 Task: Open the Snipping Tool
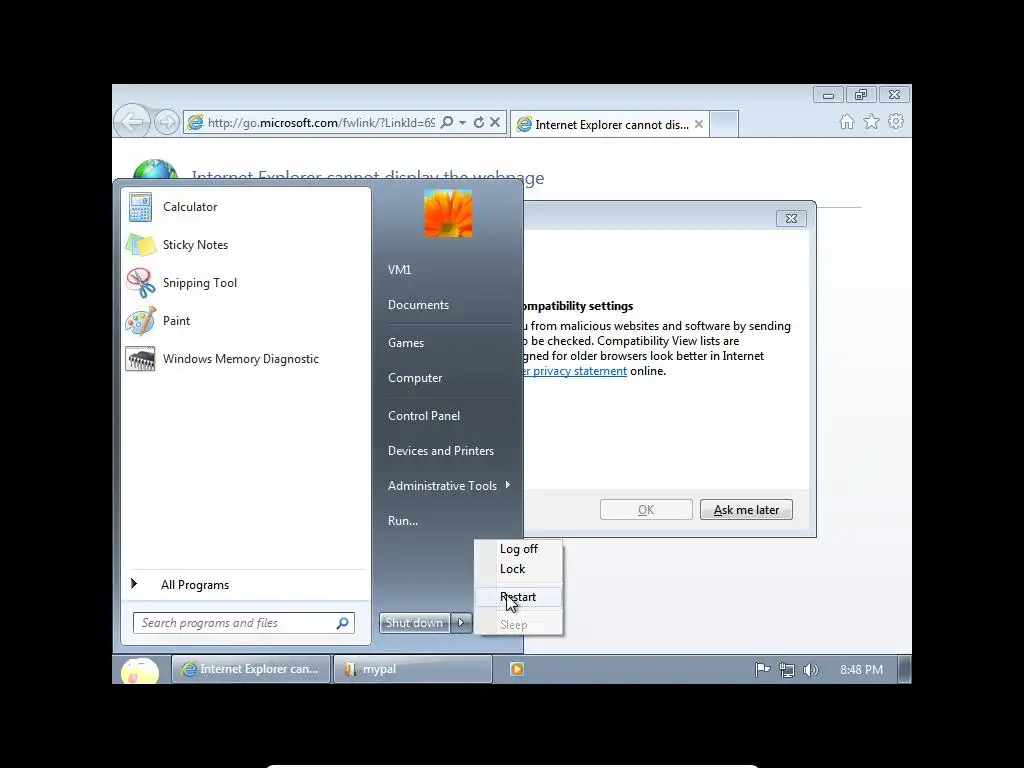(x=246, y=283)
